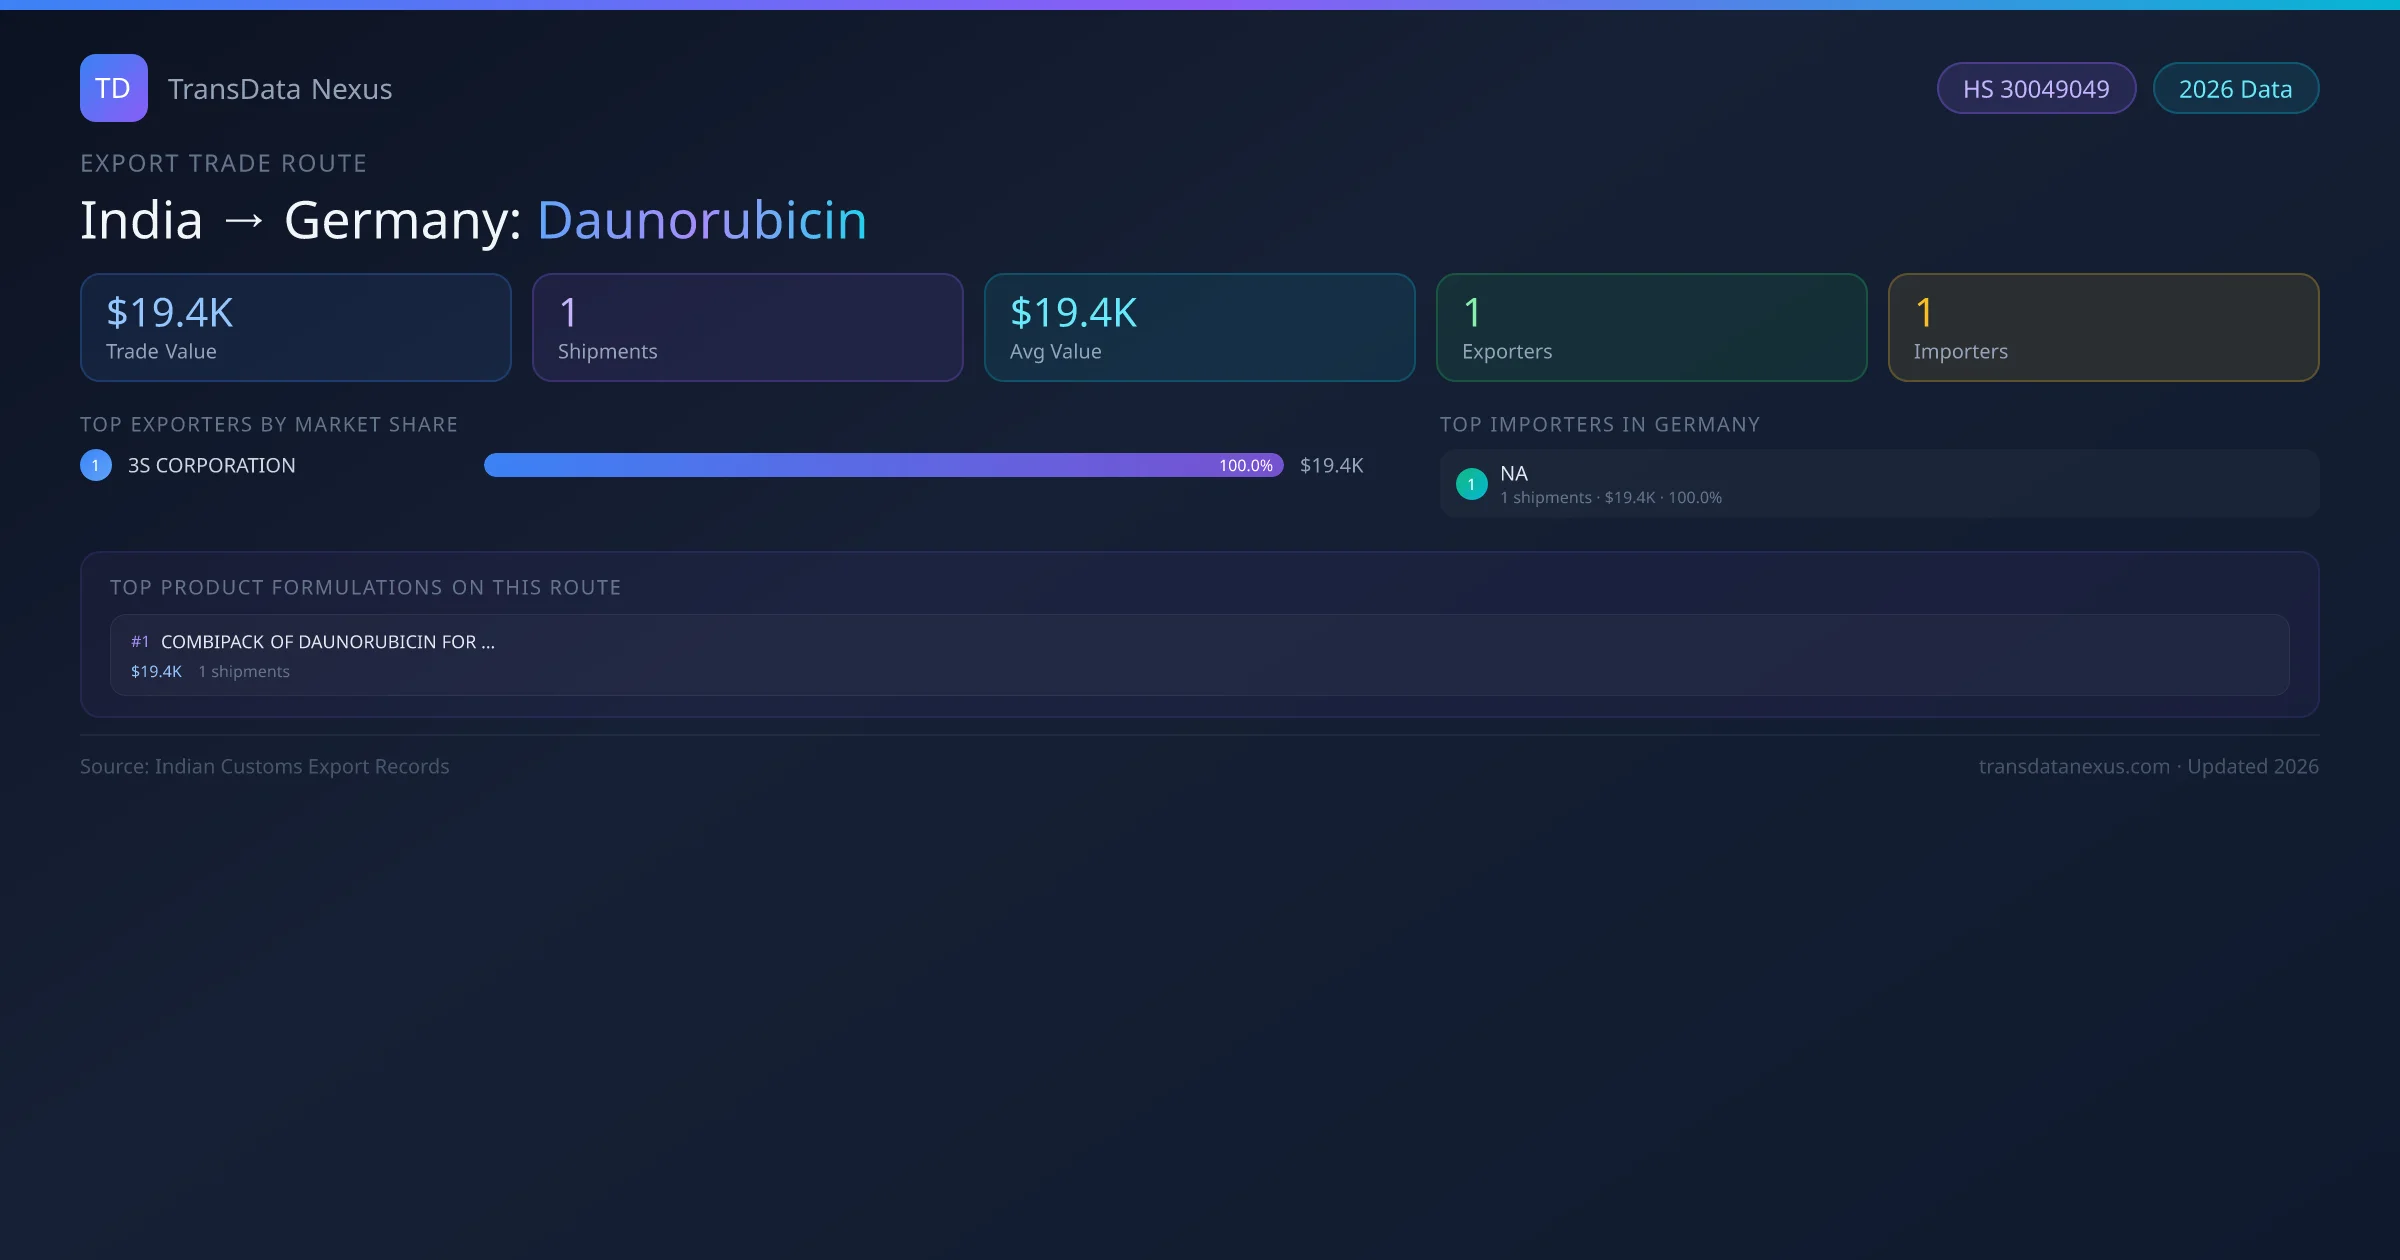Open Source: Indian Customs Export Records
The width and height of the screenshot is (2400, 1260).
coord(265,766)
